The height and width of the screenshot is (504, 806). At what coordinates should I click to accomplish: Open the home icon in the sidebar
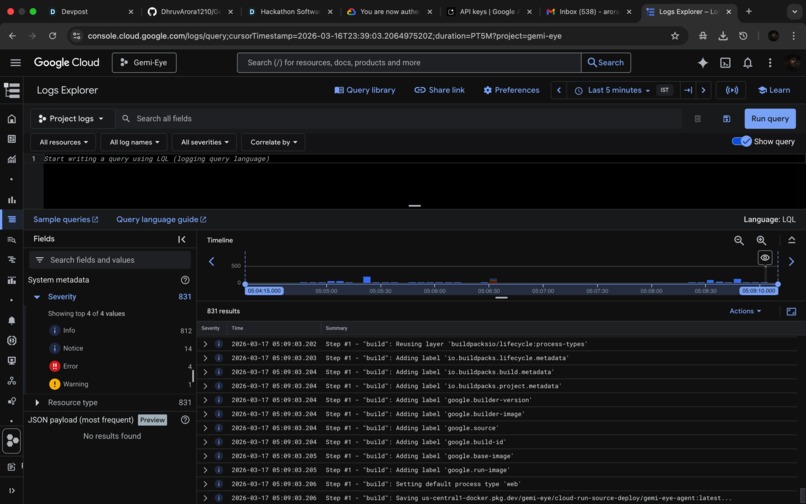pyautogui.click(x=11, y=119)
